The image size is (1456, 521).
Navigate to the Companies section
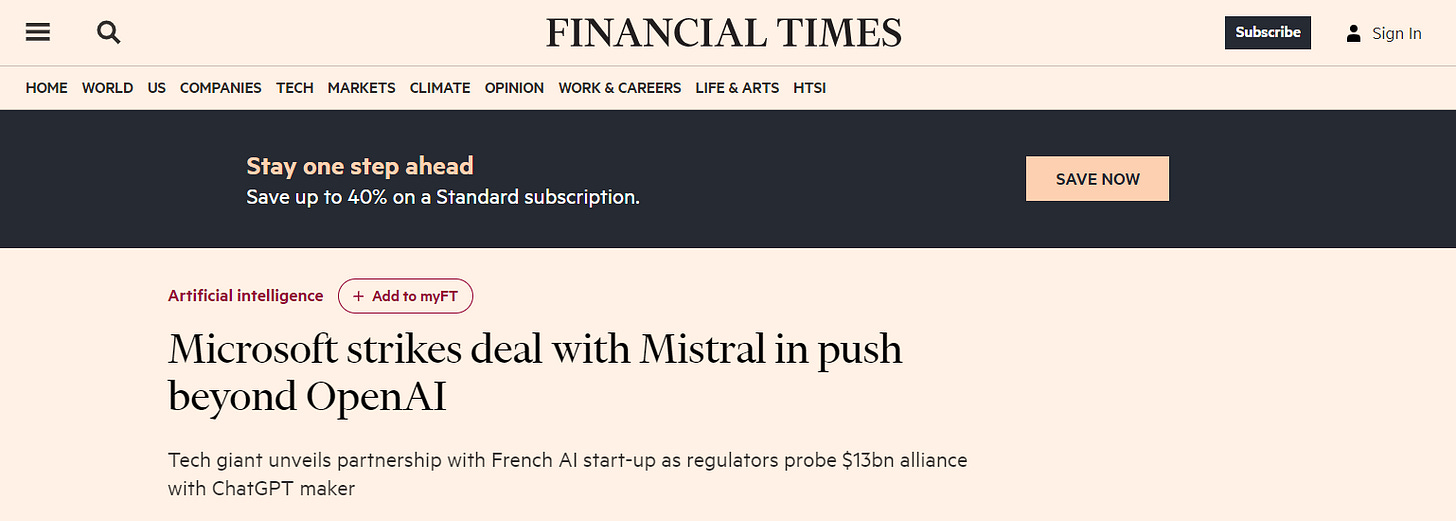220,88
